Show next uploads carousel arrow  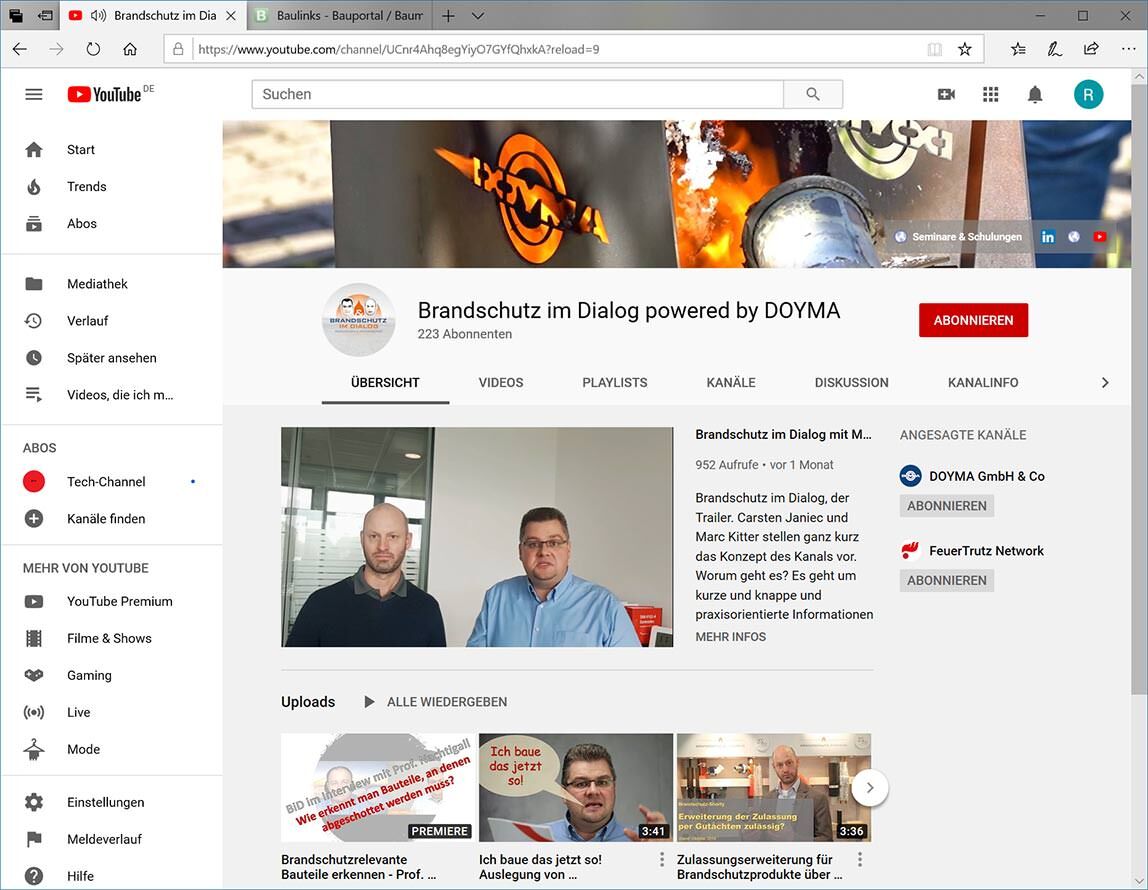point(870,788)
